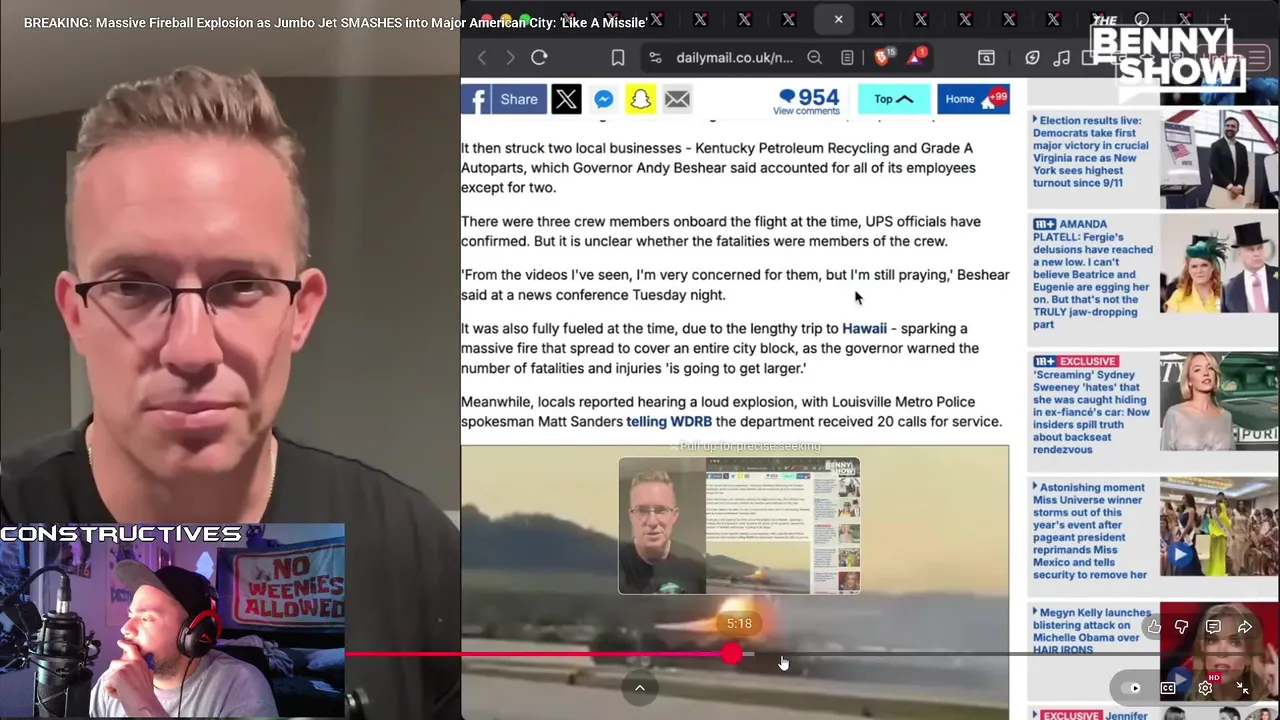Click the site settings icon beside URL

(655, 58)
